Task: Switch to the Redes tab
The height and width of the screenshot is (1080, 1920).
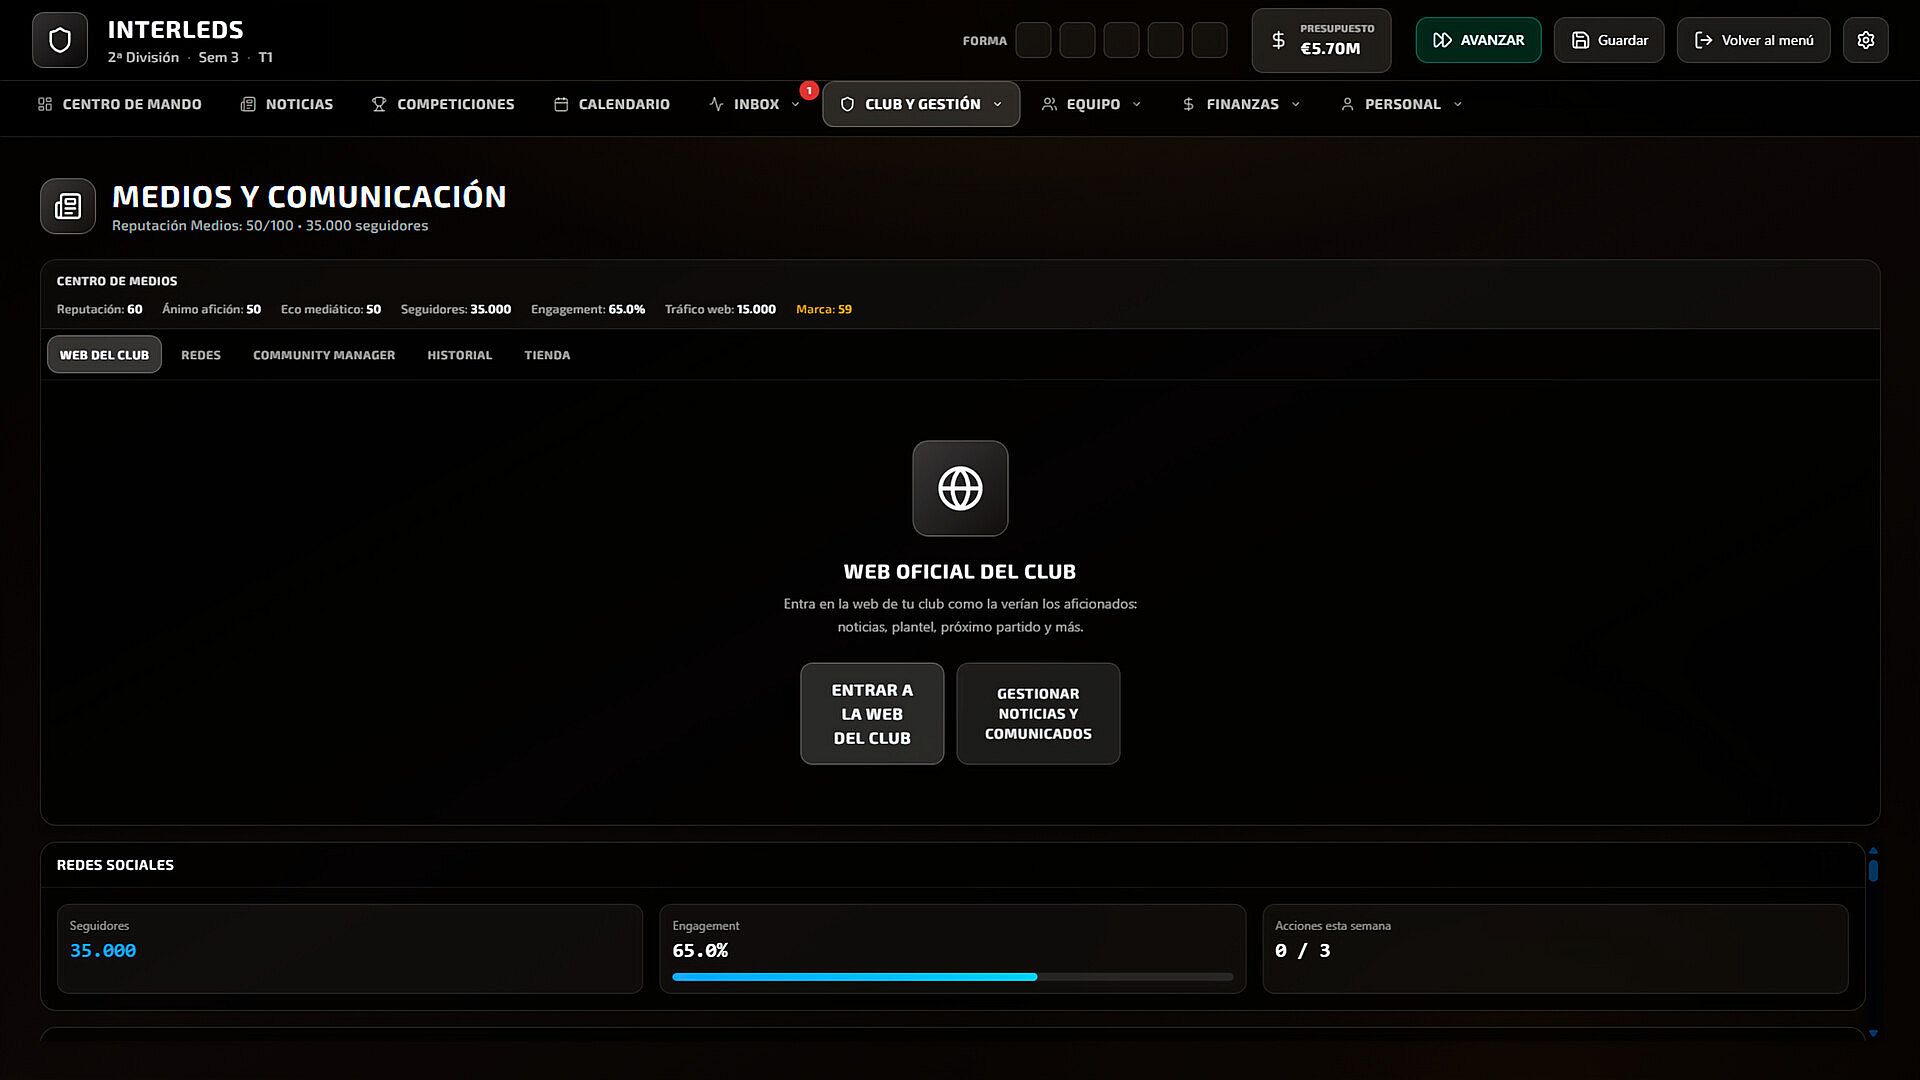Action: 201,355
